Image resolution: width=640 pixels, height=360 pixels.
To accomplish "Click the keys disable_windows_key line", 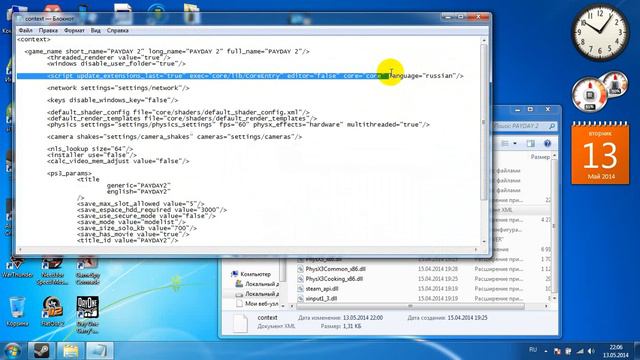I will pyautogui.click(x=112, y=100).
